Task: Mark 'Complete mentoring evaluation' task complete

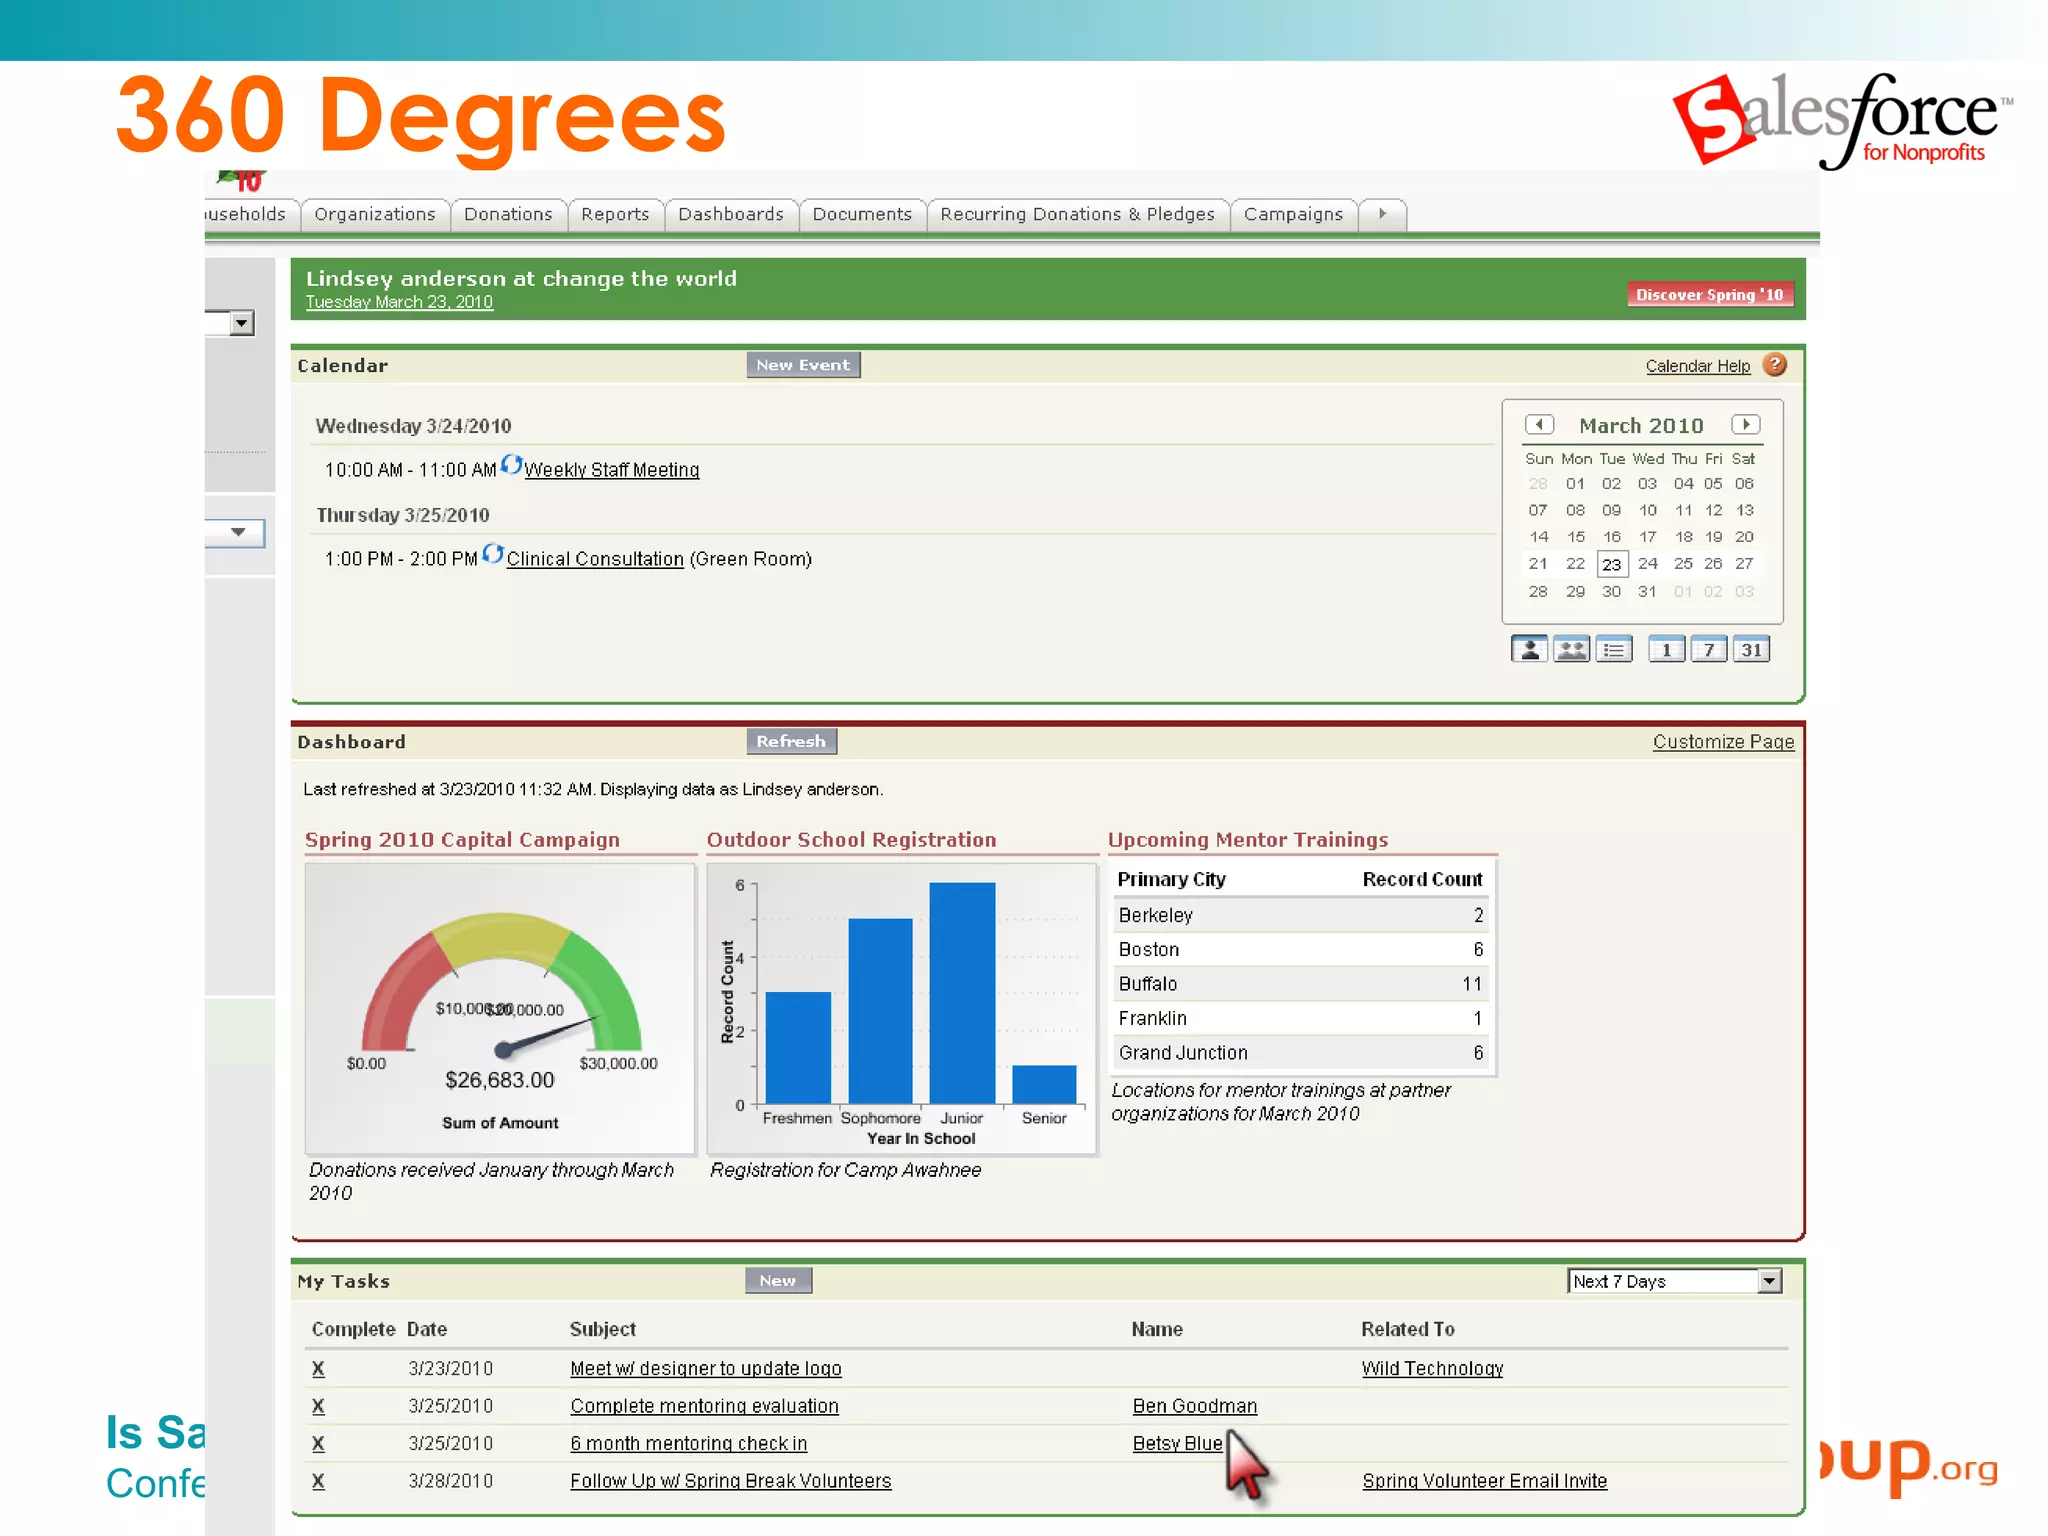Action: click(318, 1406)
